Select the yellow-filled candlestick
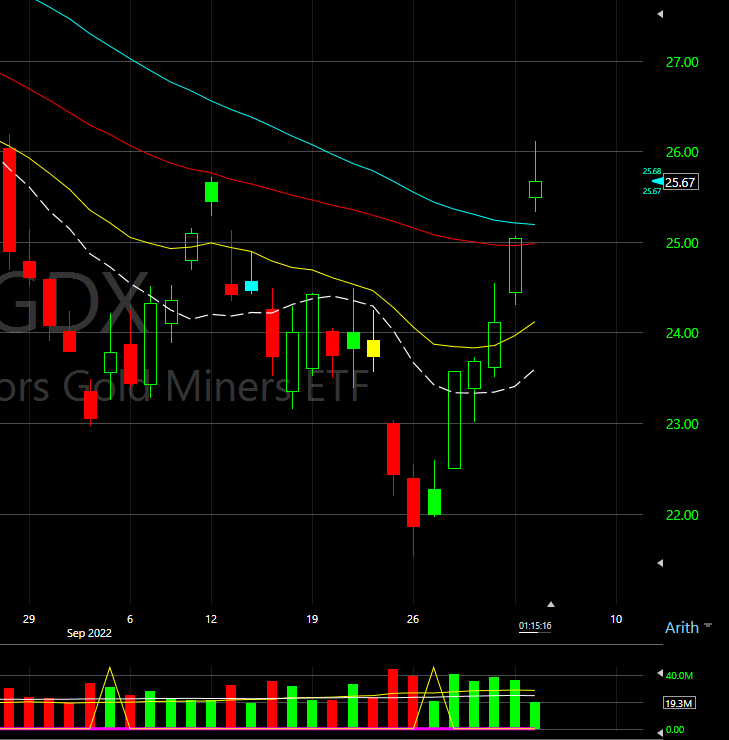729x740 pixels. 373,348
